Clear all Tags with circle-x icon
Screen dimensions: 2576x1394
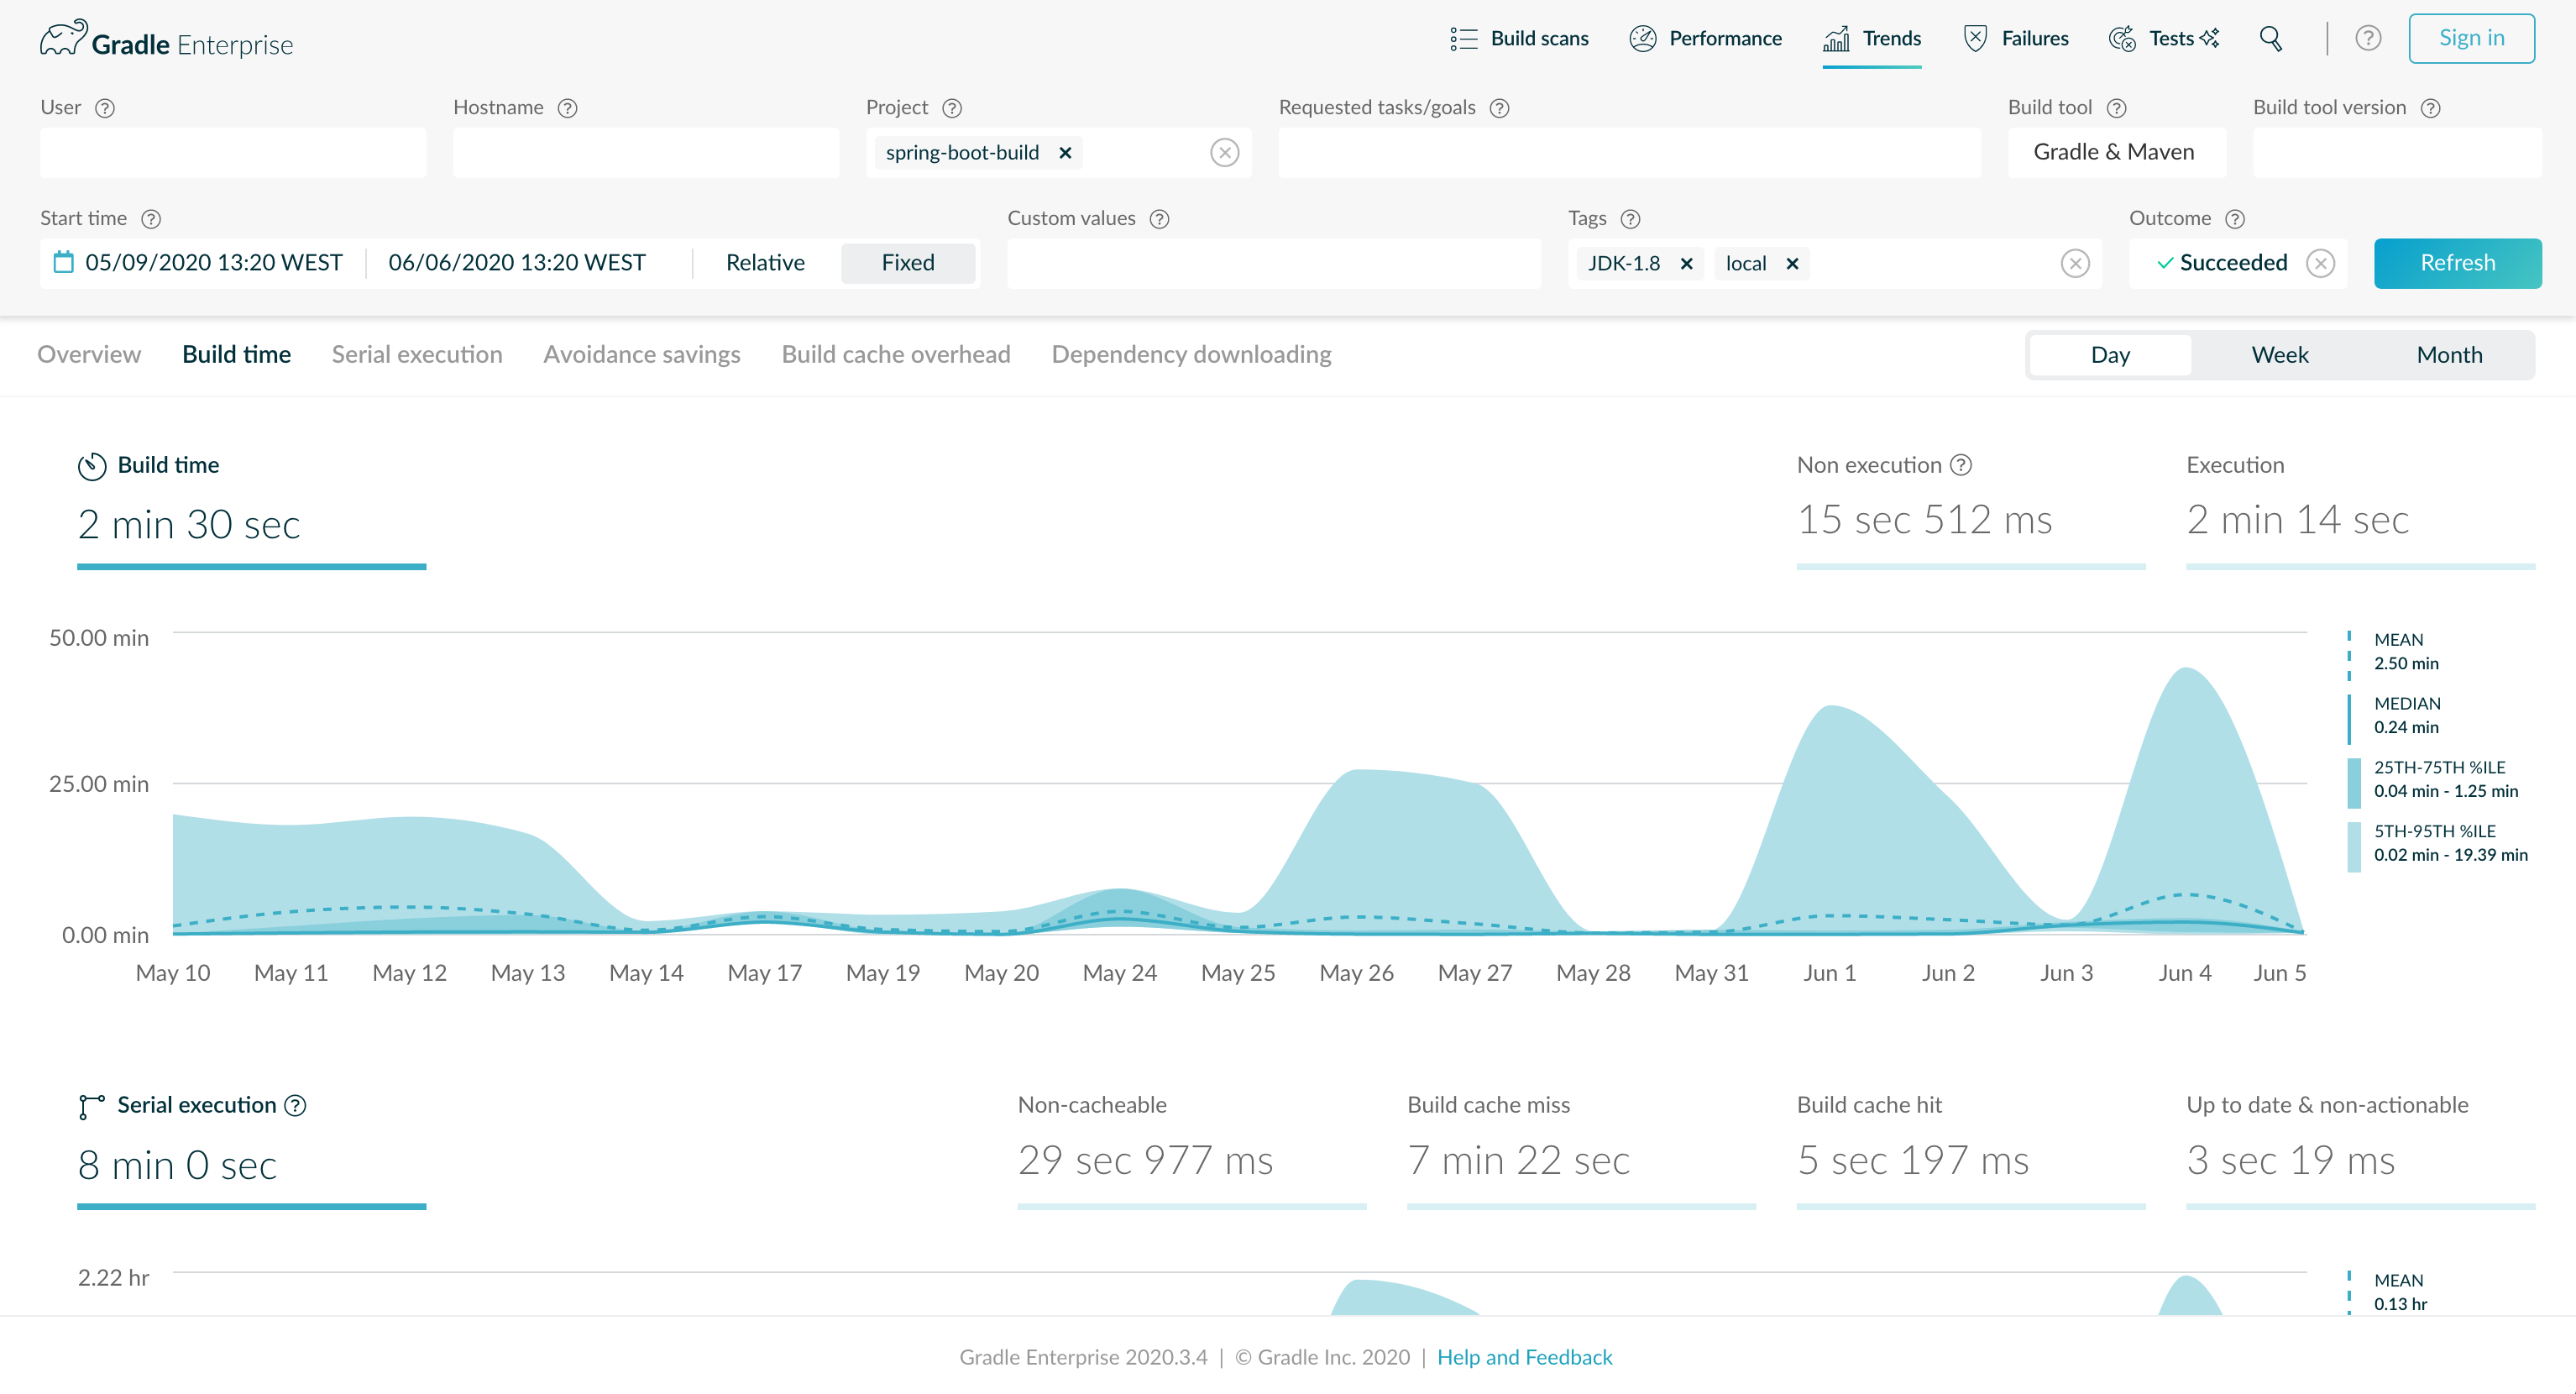point(2075,263)
